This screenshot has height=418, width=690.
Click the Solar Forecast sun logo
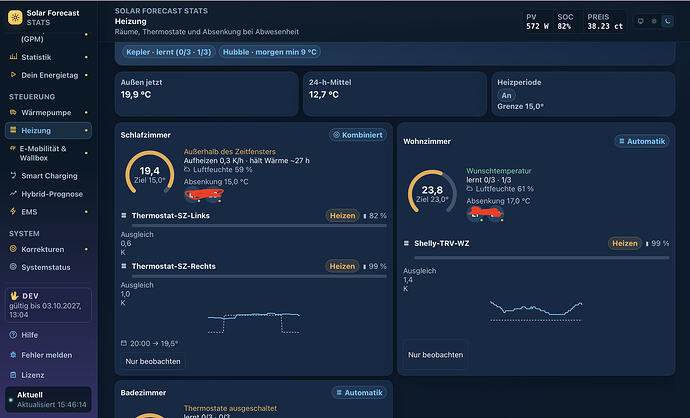[15, 18]
